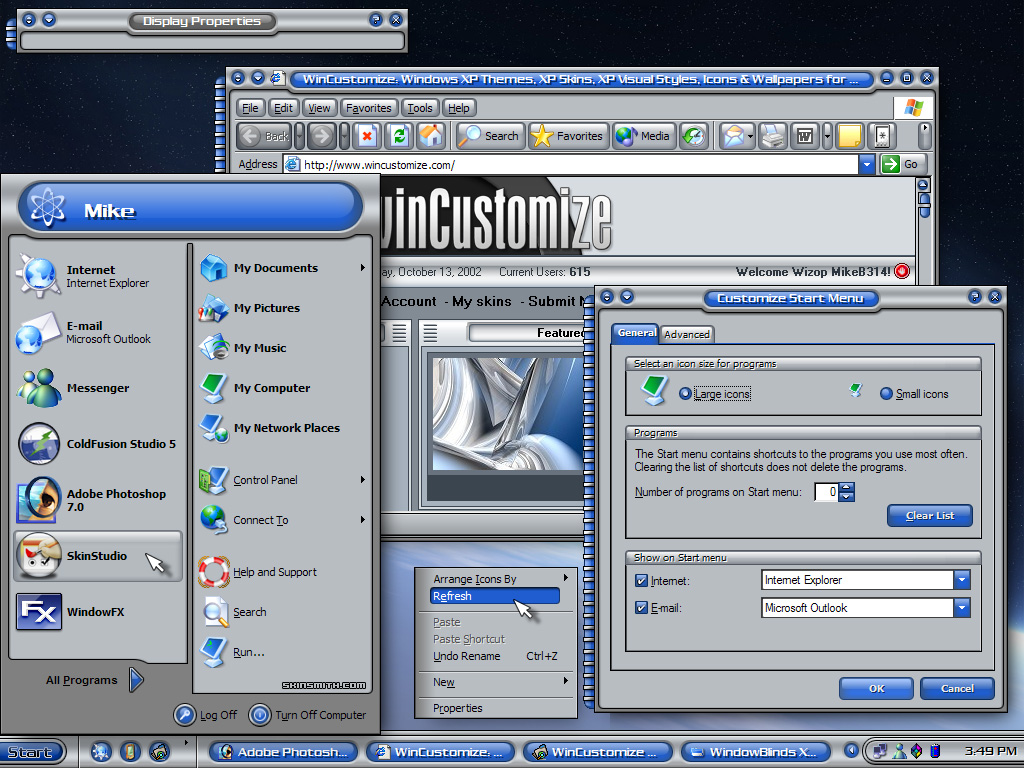Increase number of programs with up arrow

[x=846, y=487]
